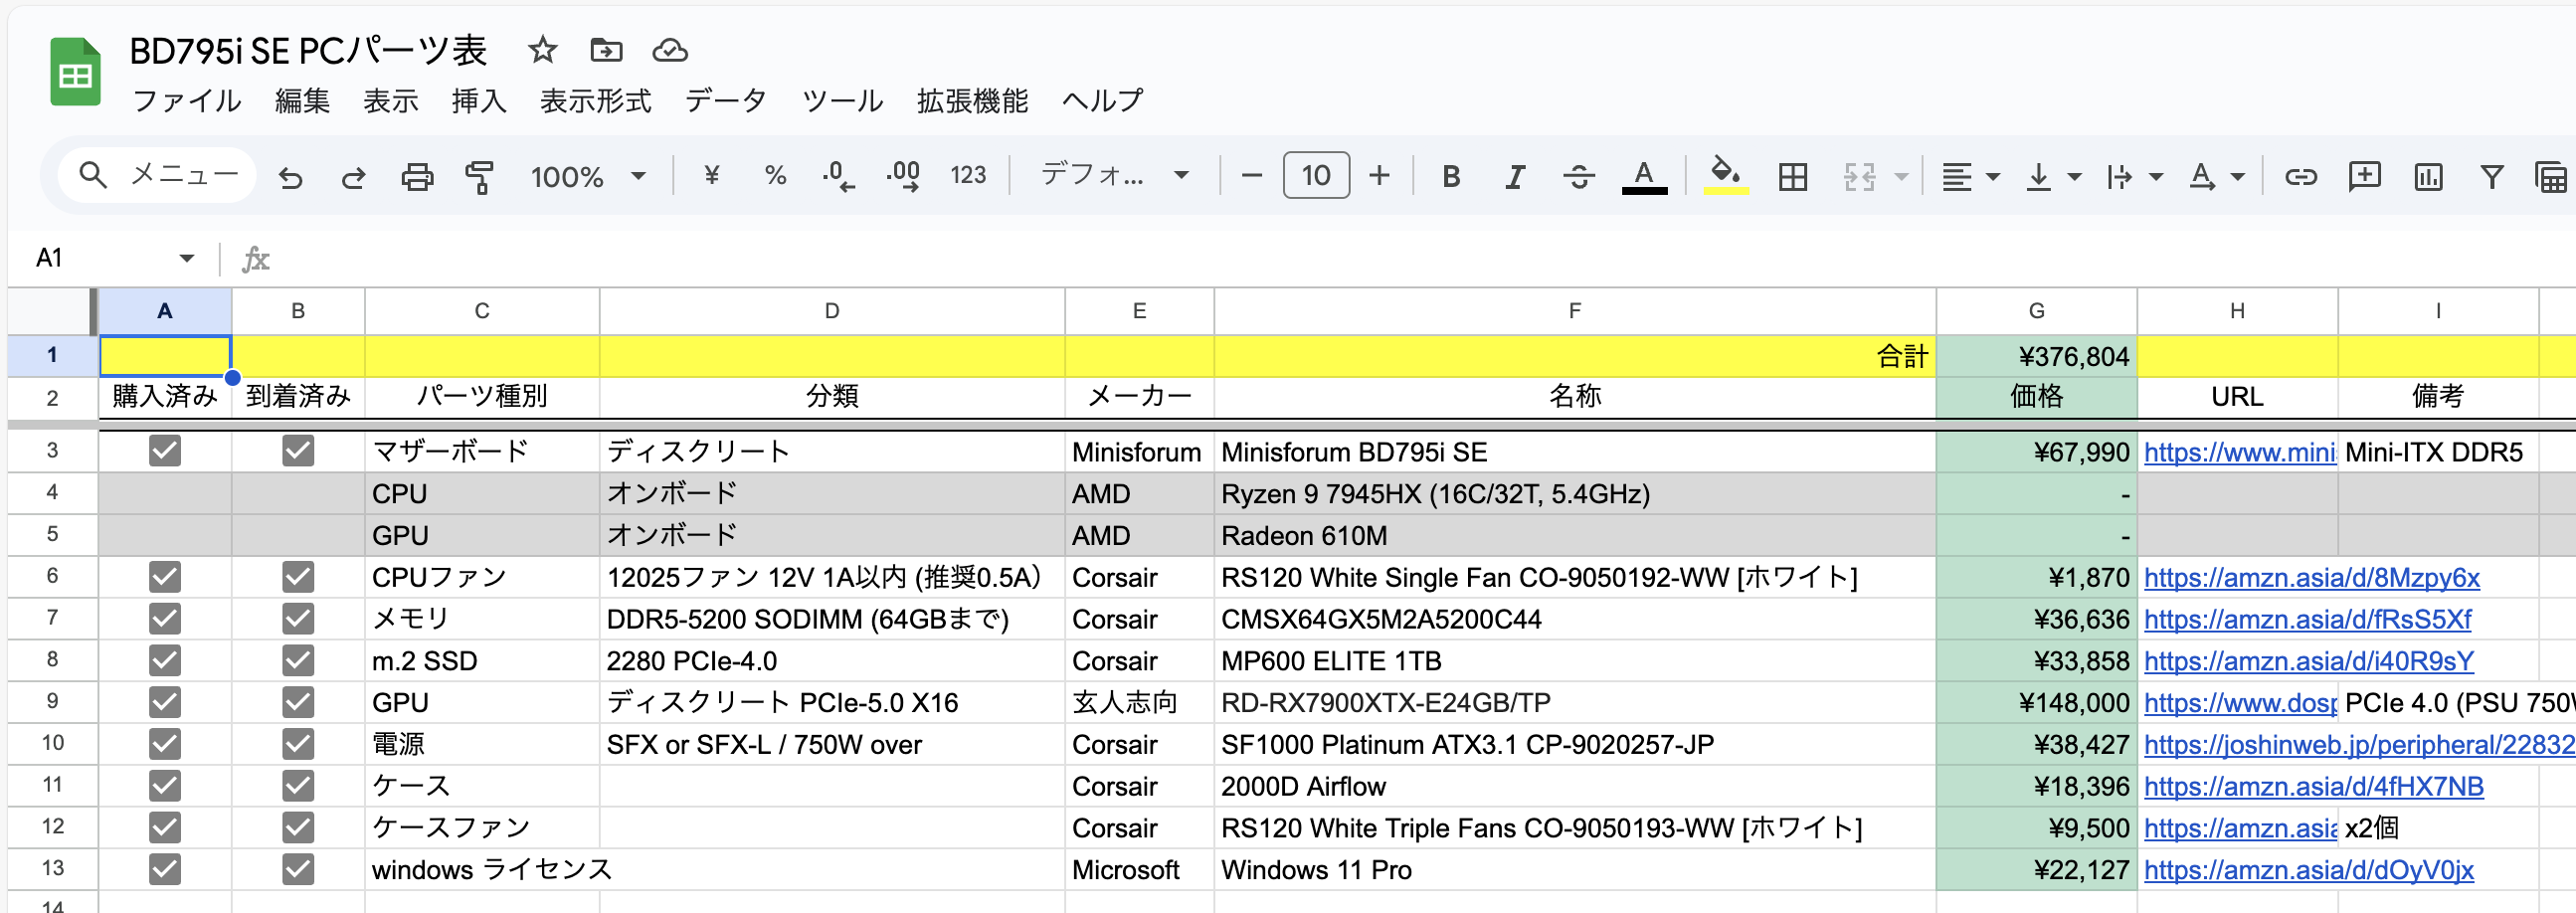
Task: Open the 編集 menu
Action: 302,100
